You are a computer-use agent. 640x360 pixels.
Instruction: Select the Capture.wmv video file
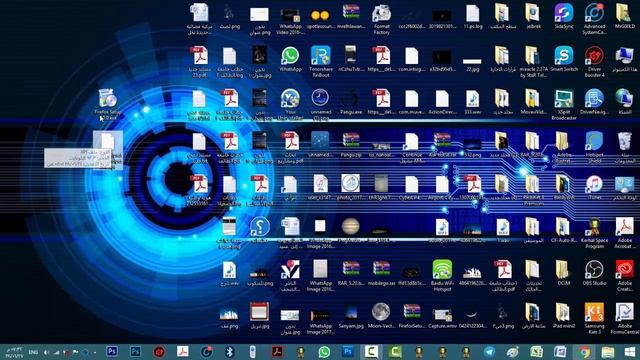442,316
